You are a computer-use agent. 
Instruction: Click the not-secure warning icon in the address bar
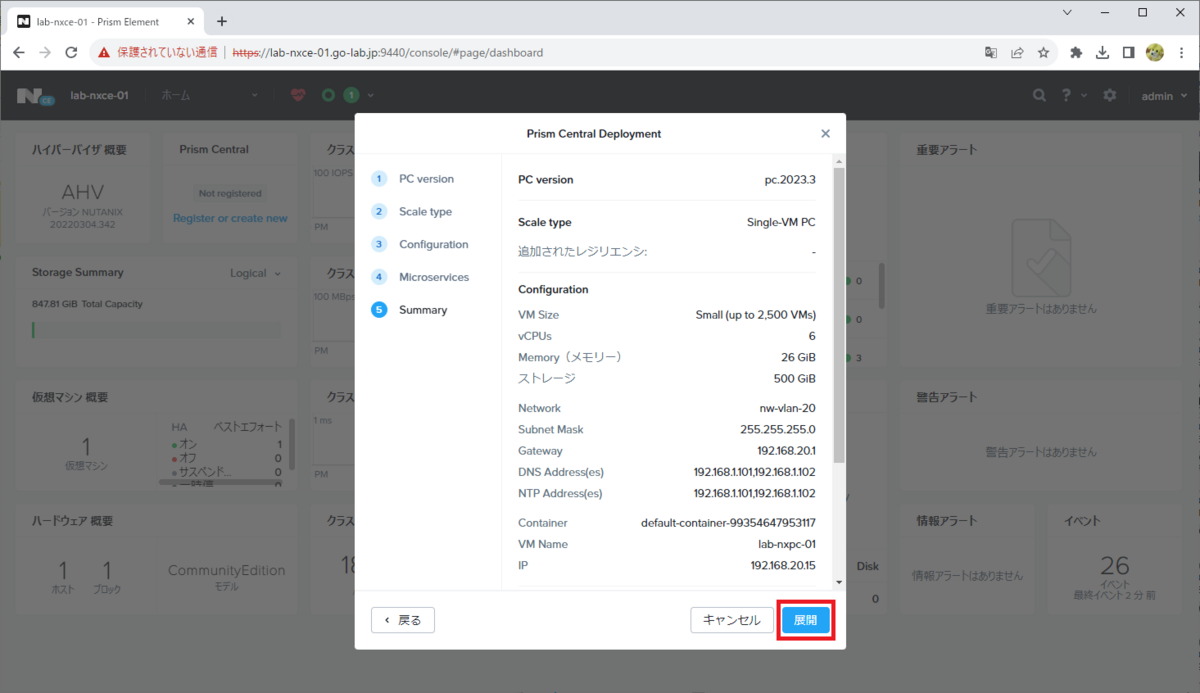pyautogui.click(x=104, y=52)
